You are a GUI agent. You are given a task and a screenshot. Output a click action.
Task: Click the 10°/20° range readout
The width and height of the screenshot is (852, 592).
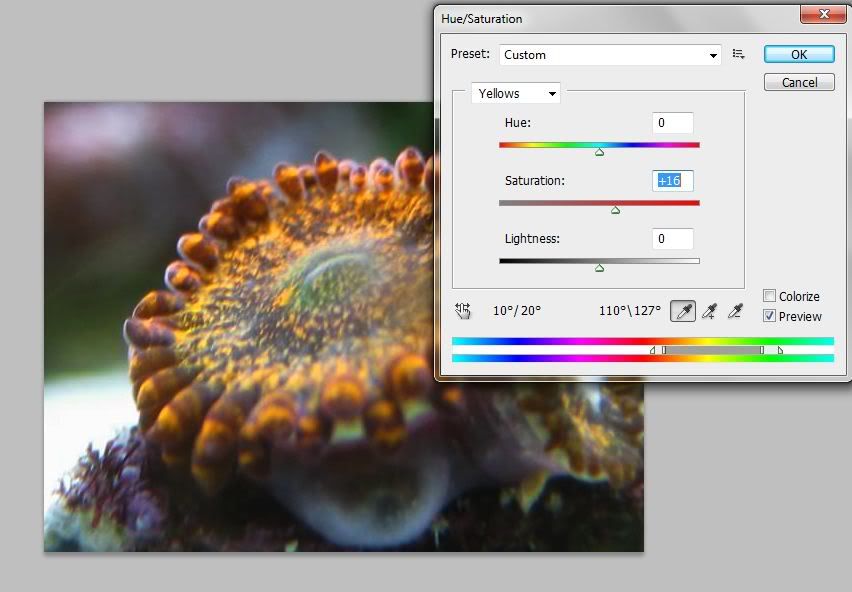pyautogui.click(x=517, y=311)
